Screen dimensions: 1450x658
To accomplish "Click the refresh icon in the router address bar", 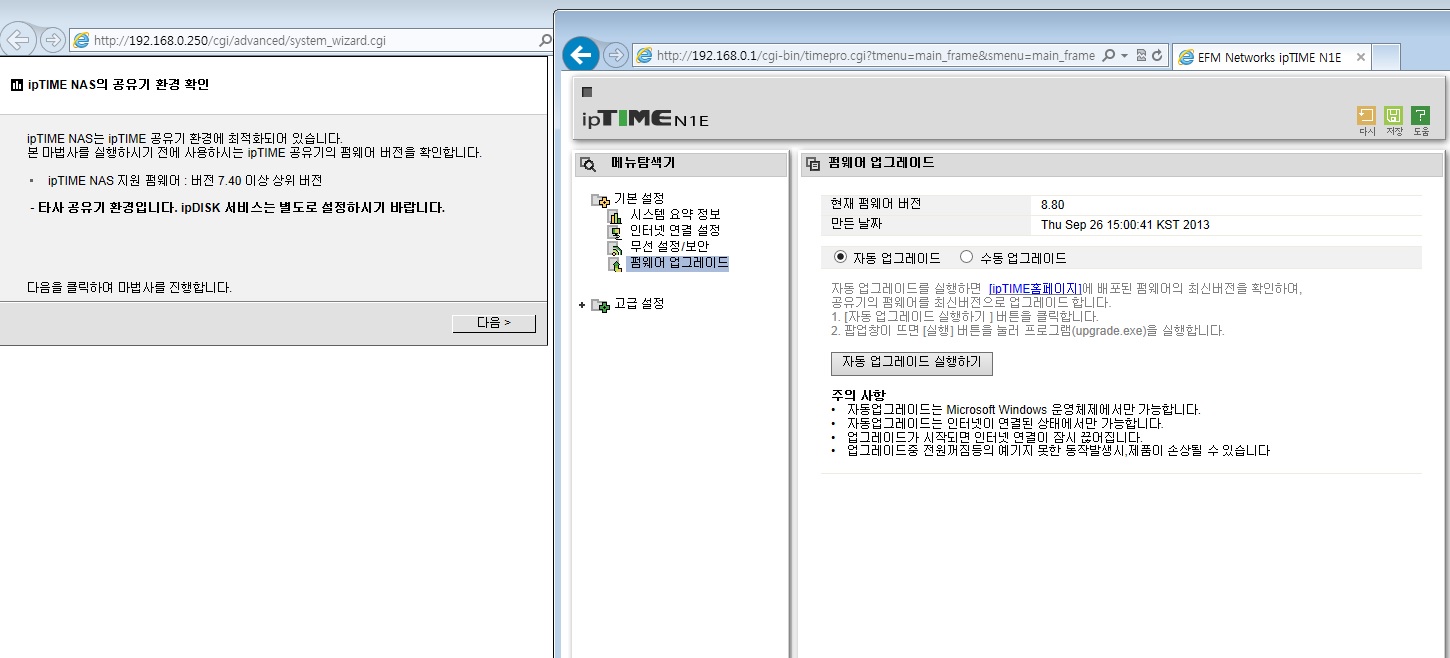I will coord(1157,56).
